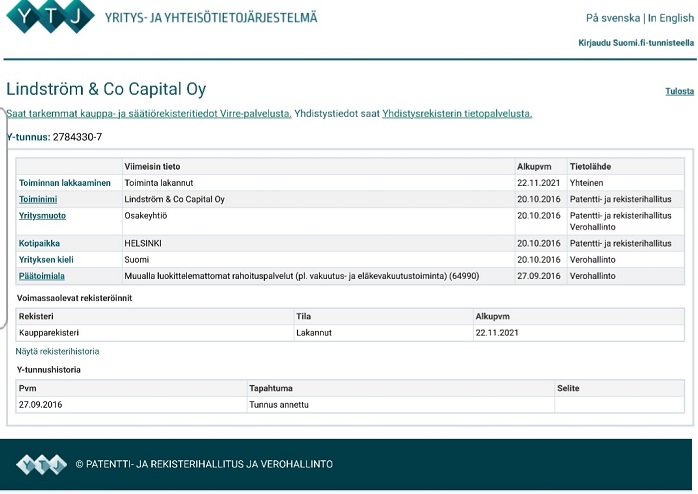Viewport: 698px width, 494px height.
Task: Open Yhdistysrekisterin tietopalvelusta link
Action: (457, 113)
